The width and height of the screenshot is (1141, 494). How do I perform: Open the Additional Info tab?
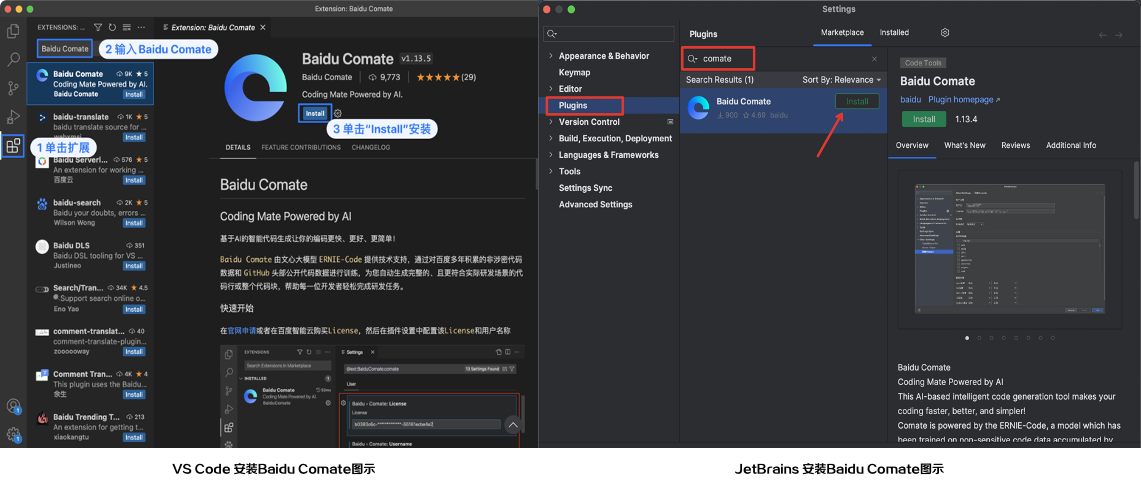pyautogui.click(x=1070, y=146)
